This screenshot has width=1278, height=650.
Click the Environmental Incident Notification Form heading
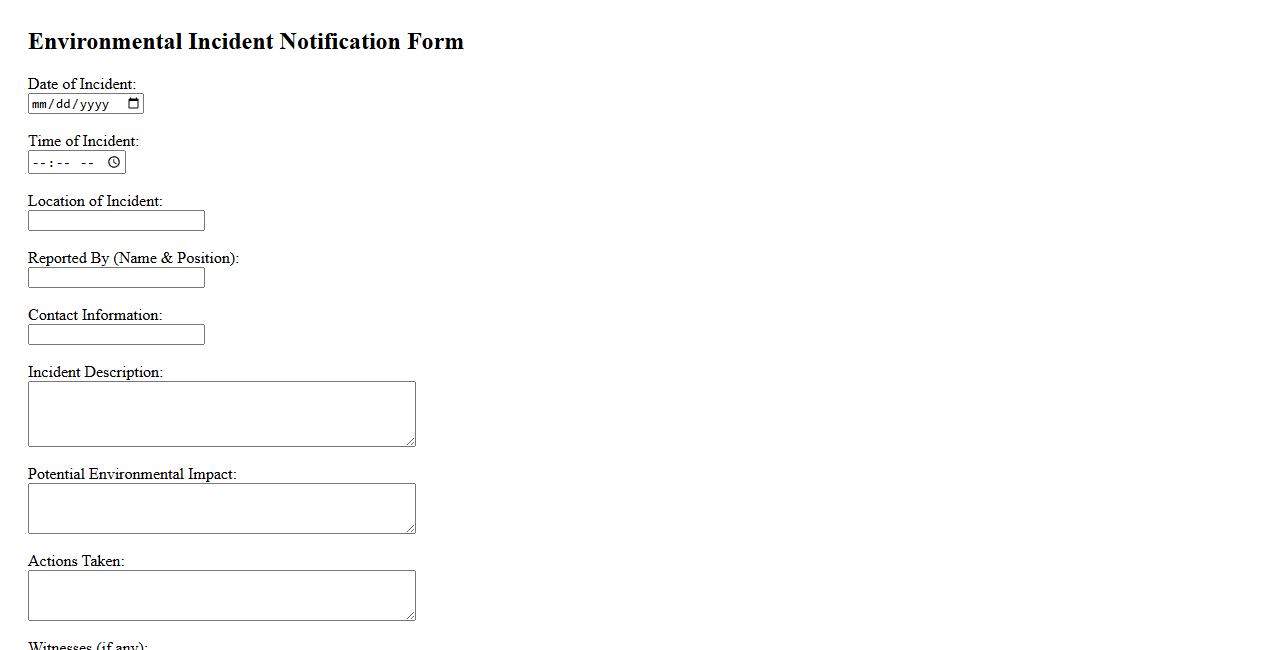[x=246, y=42]
